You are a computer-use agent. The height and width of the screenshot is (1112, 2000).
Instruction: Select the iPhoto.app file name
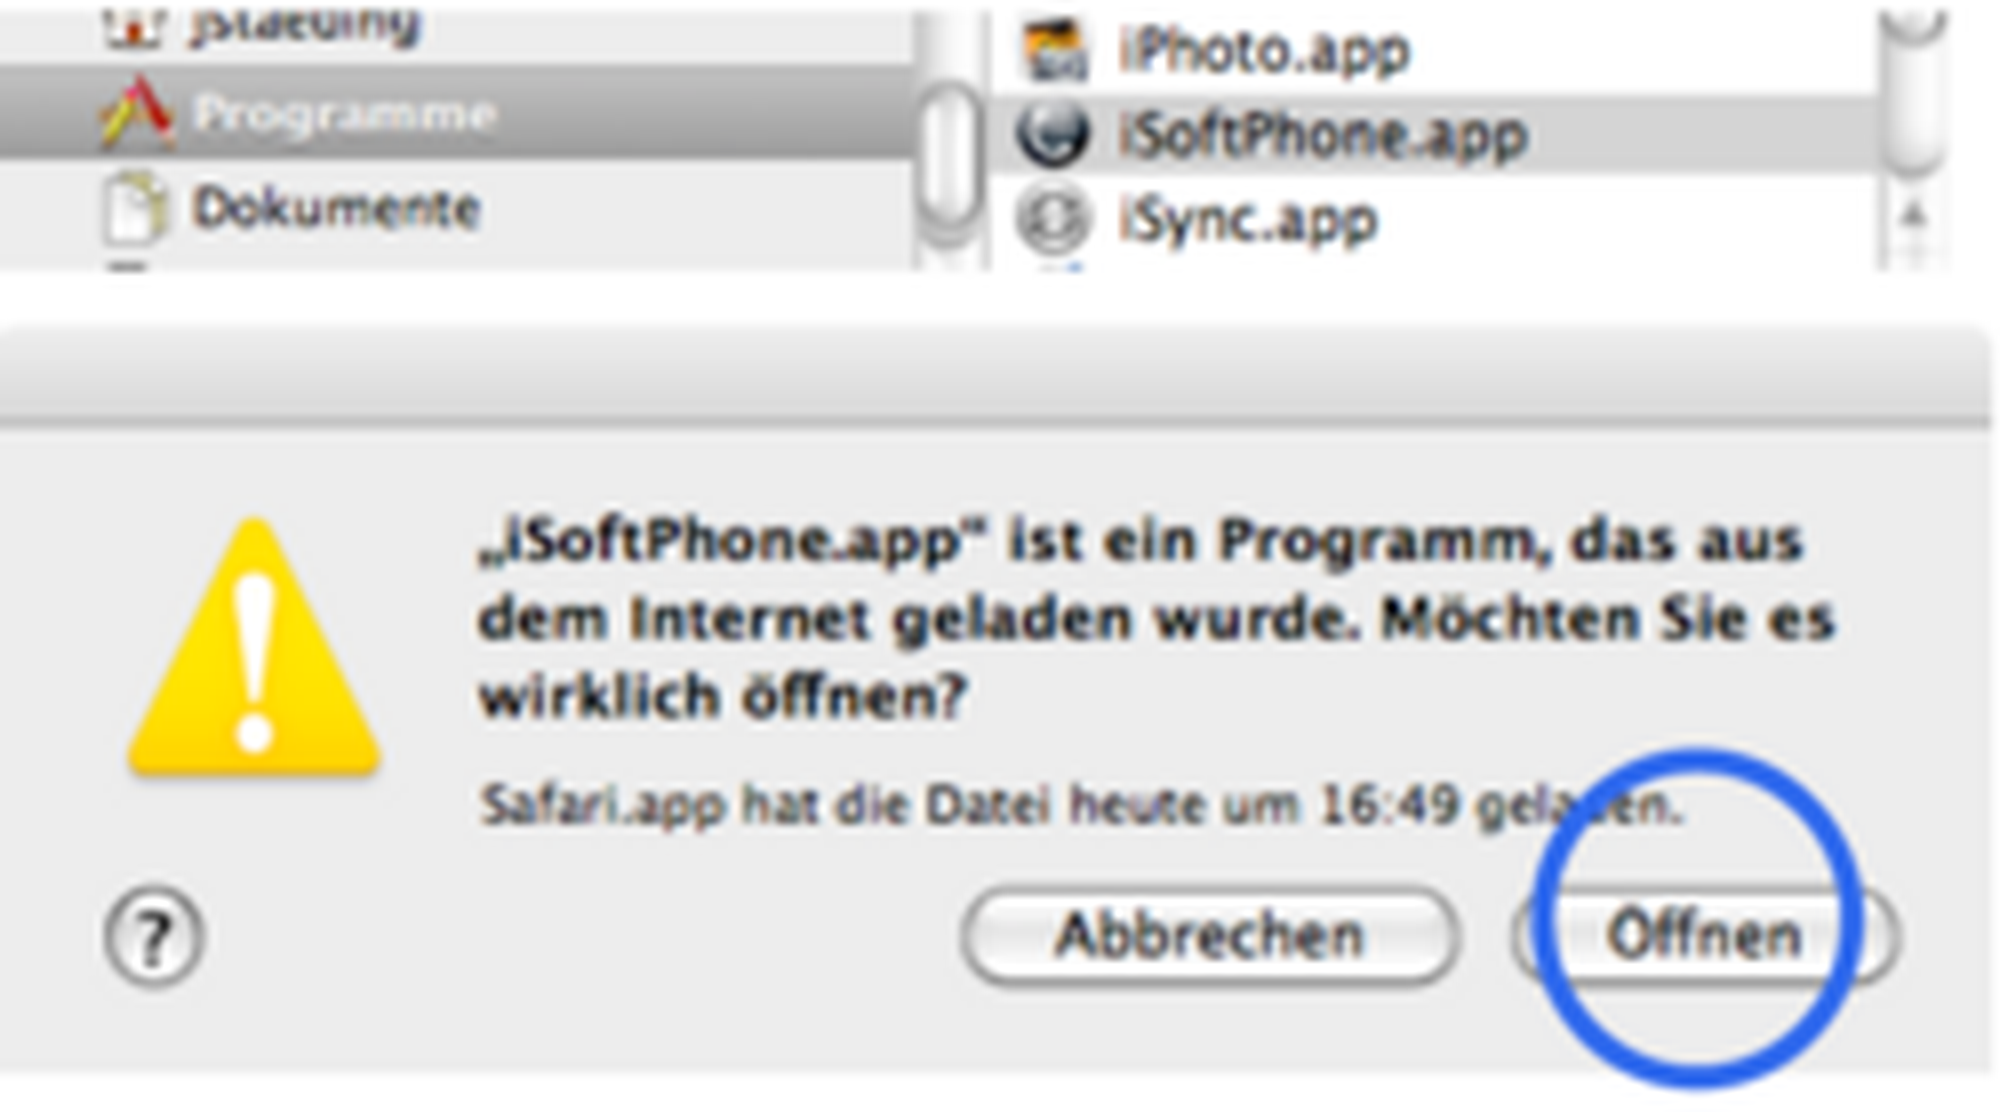(1264, 51)
